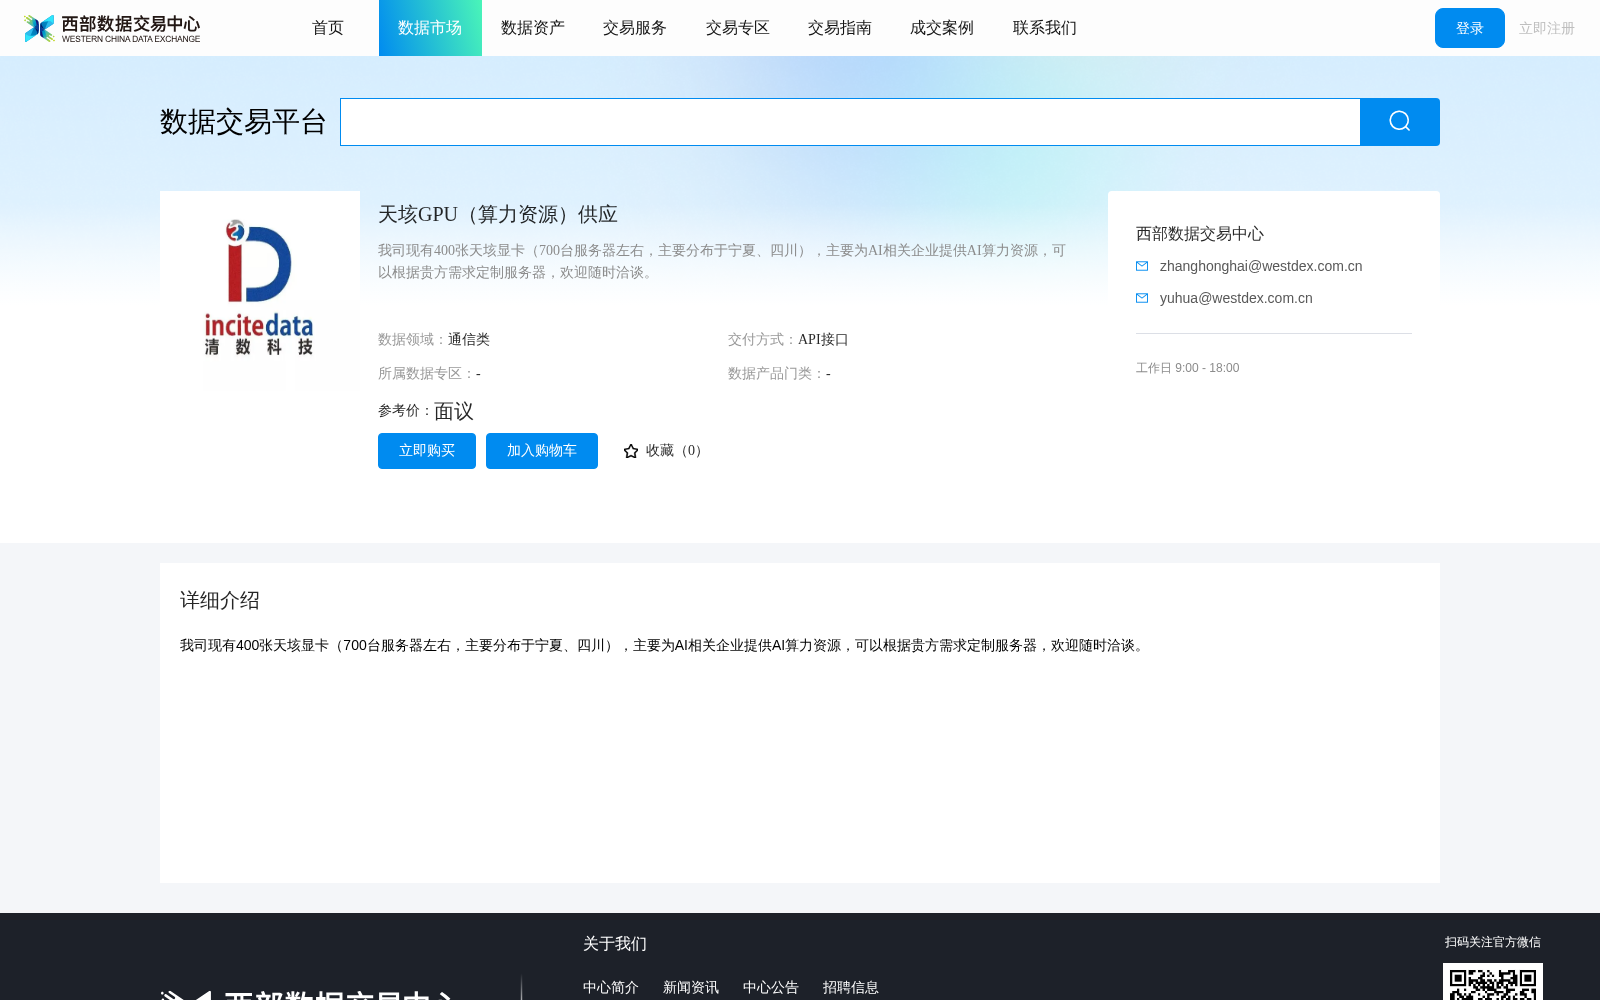Click the 所属数据专区 label

pyautogui.click(x=427, y=374)
